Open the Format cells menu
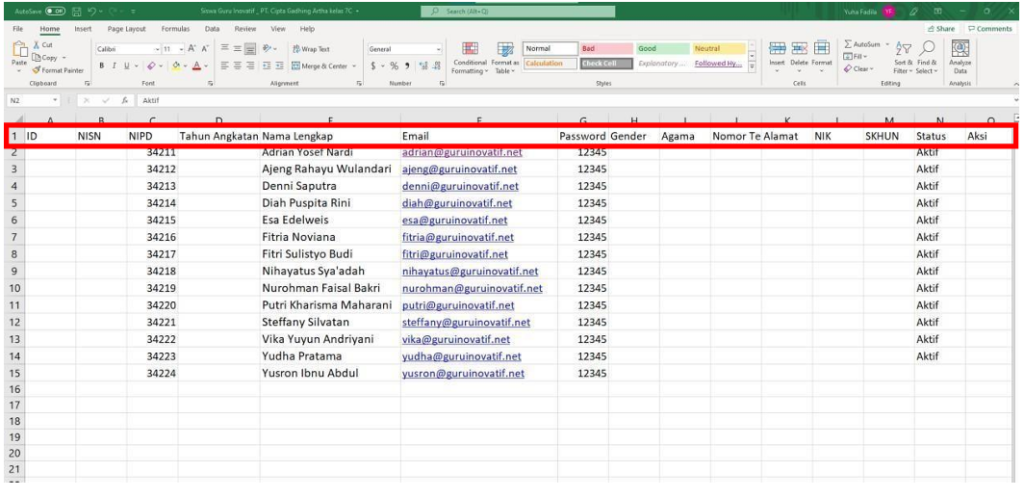The width and height of the screenshot is (1024, 498). (822, 56)
